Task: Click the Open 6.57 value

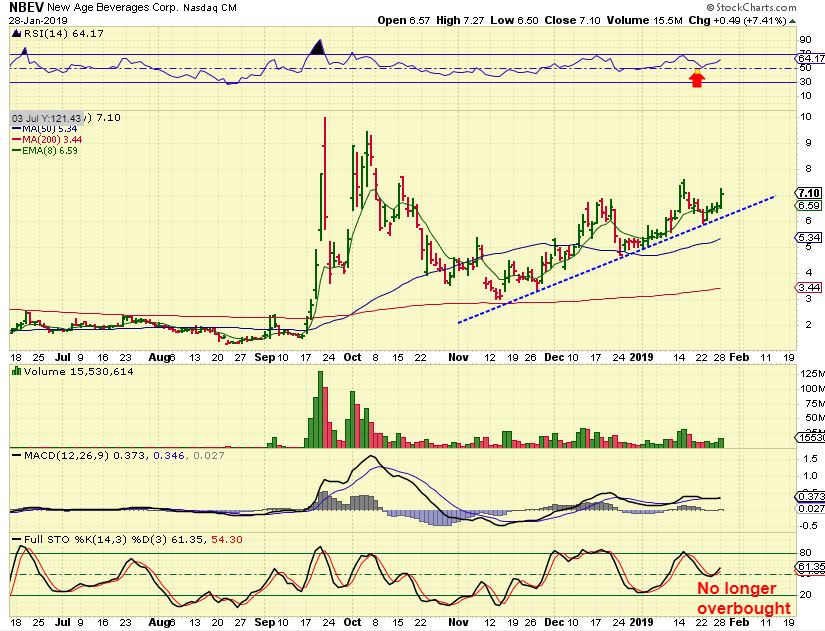Action: coord(404,21)
